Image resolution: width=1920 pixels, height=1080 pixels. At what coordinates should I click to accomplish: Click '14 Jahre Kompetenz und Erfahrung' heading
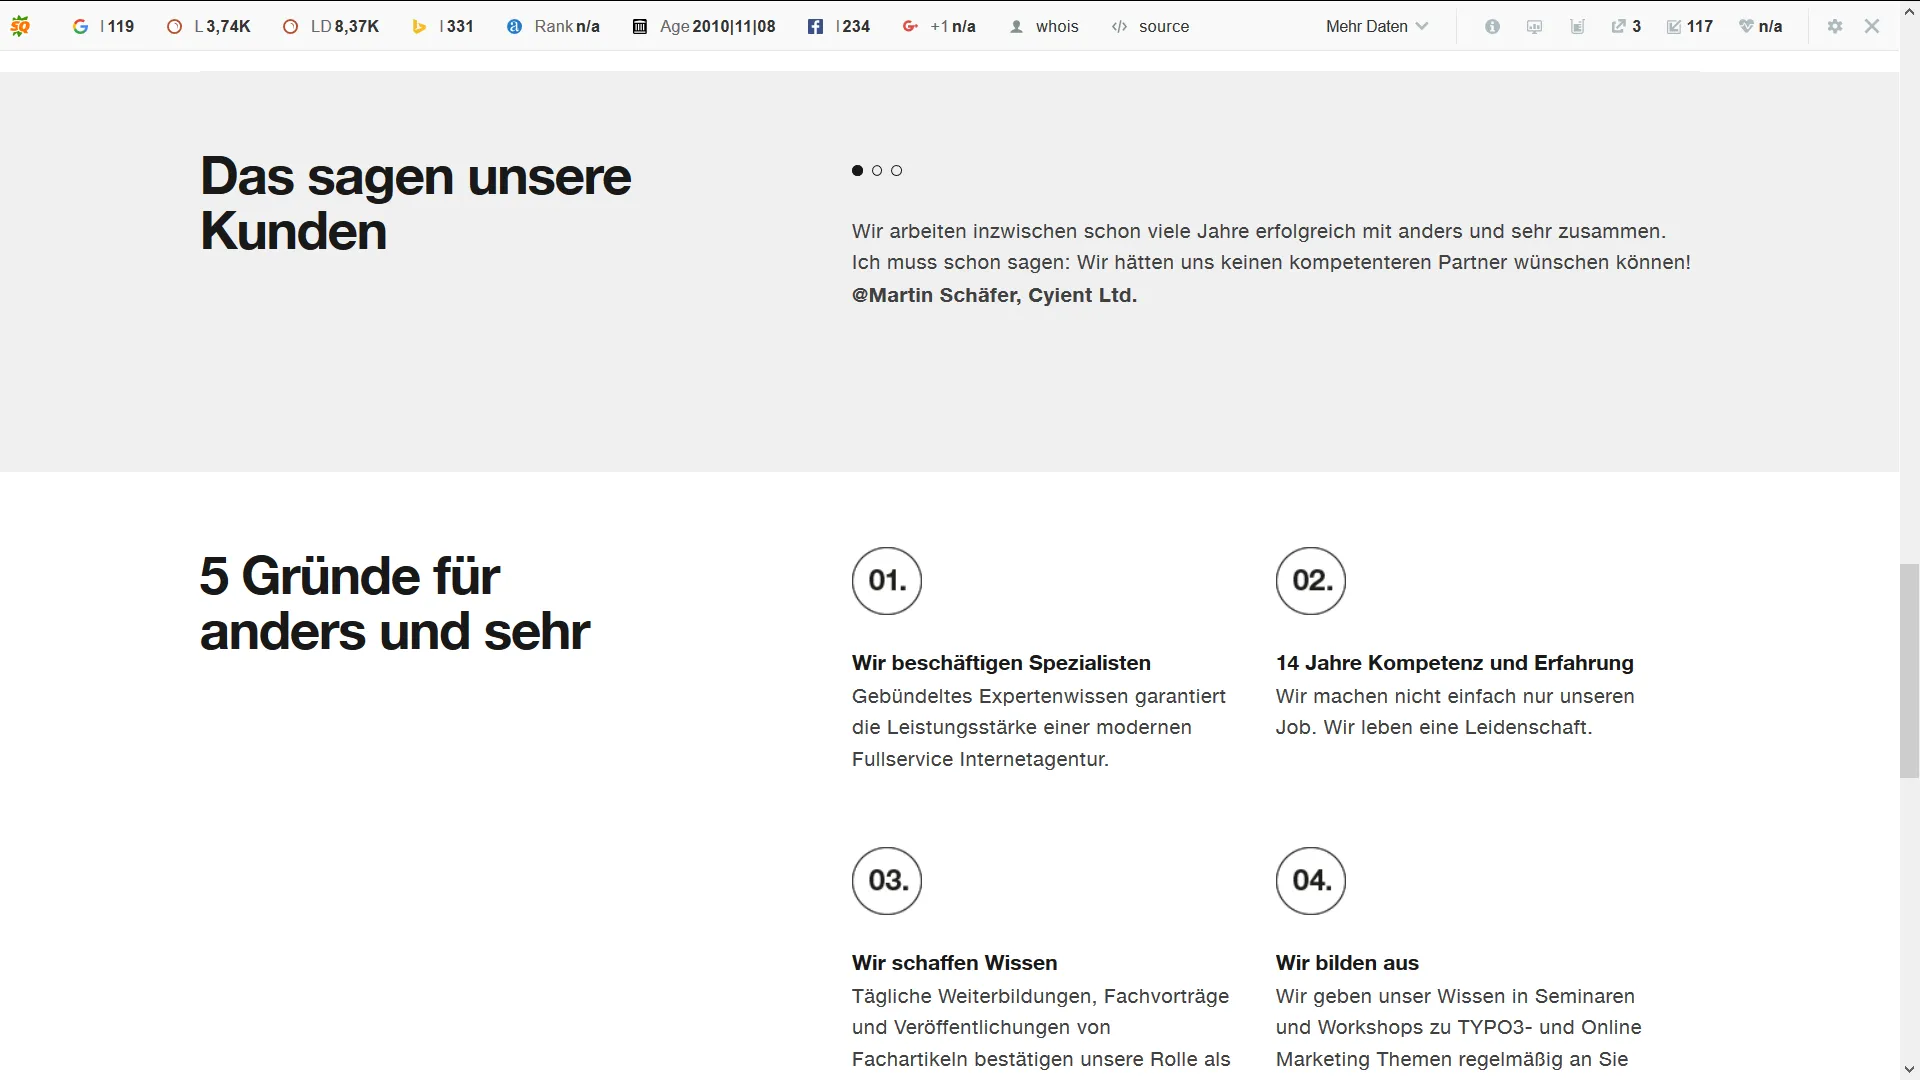tap(1454, 663)
